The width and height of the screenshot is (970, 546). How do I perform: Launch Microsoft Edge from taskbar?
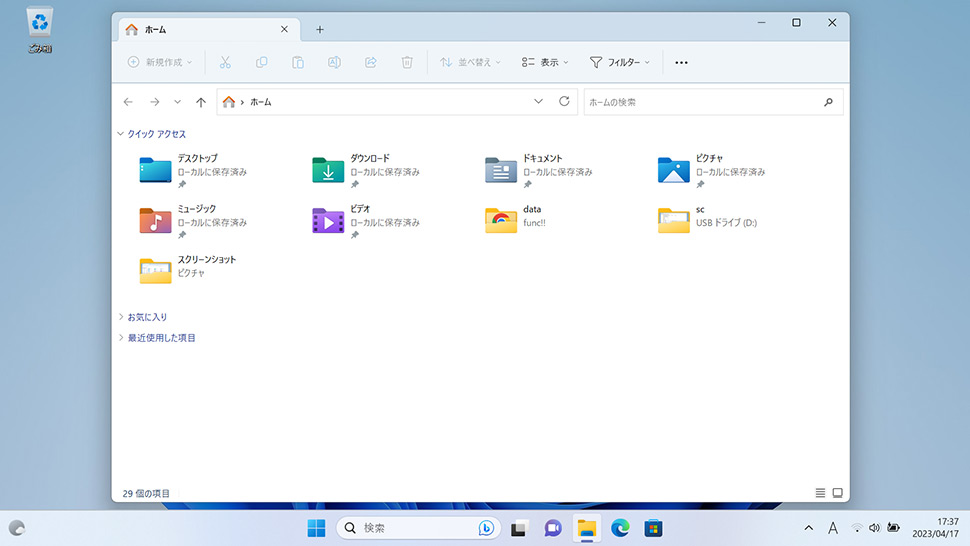pos(620,528)
